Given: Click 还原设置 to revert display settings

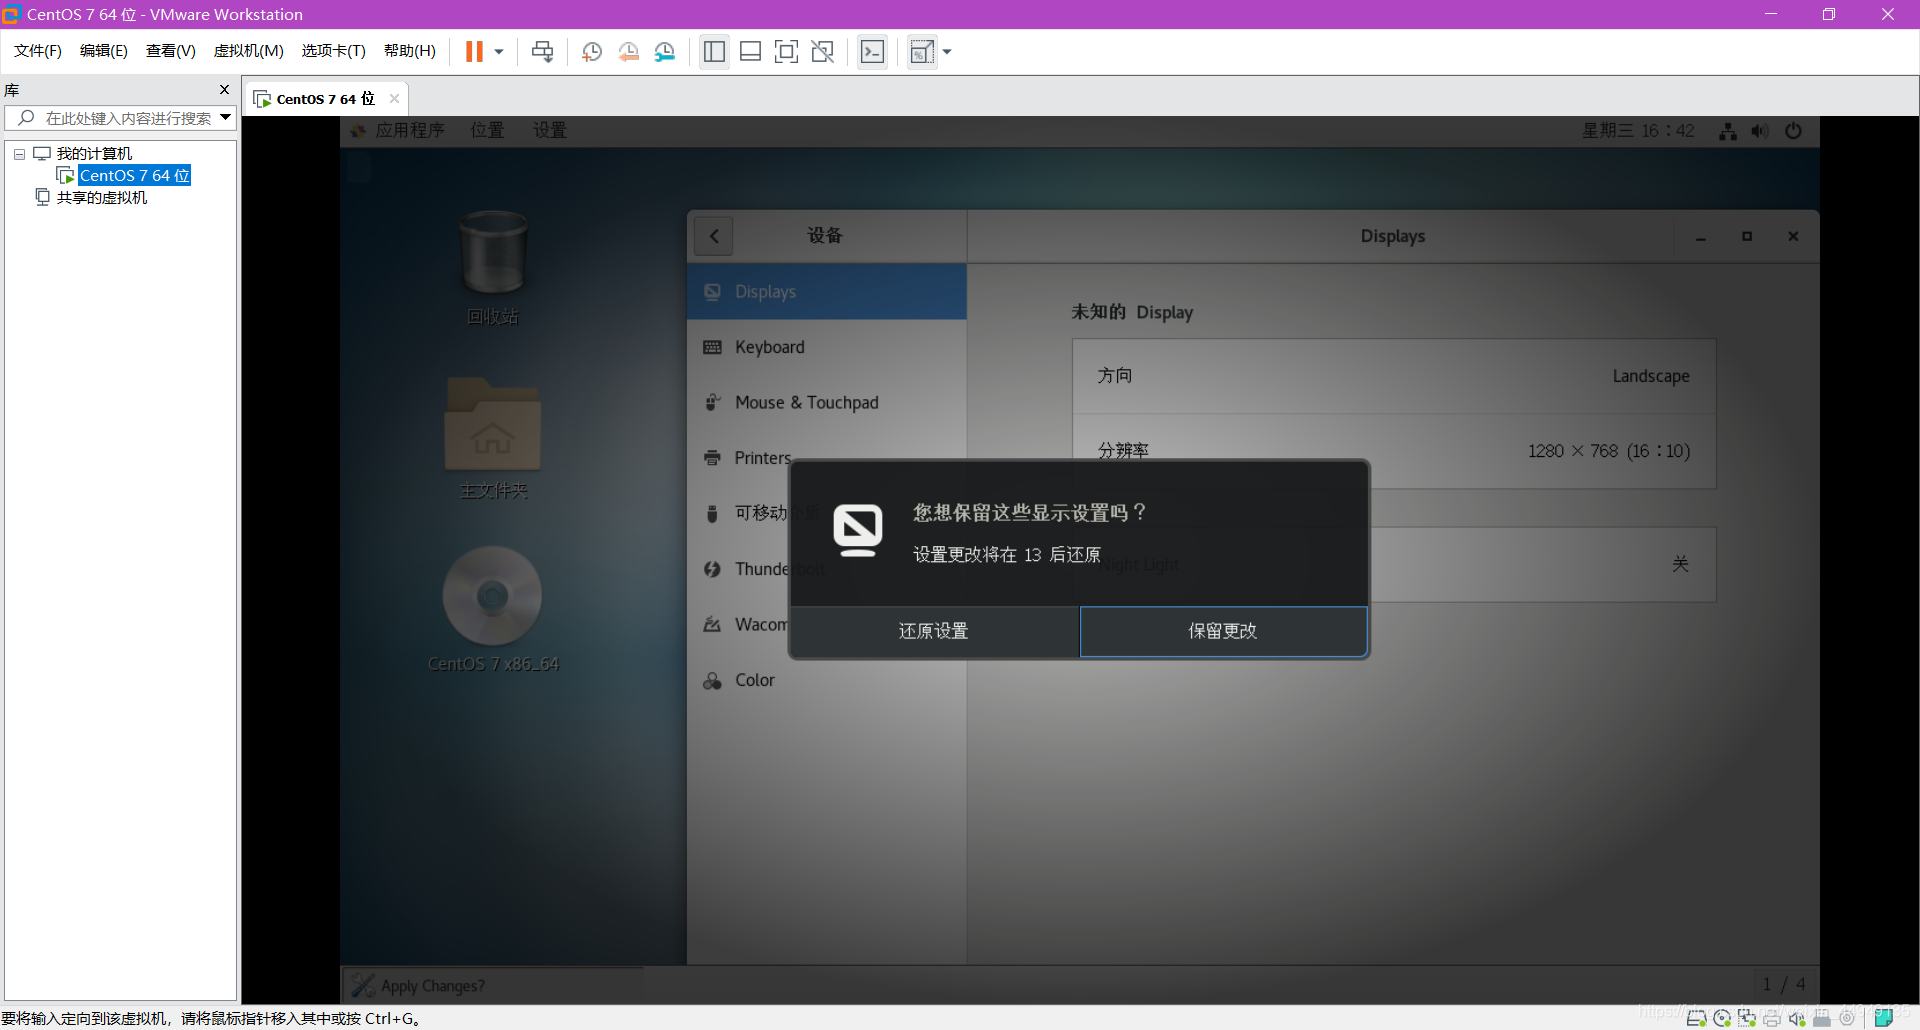Looking at the screenshot, I should click(933, 631).
